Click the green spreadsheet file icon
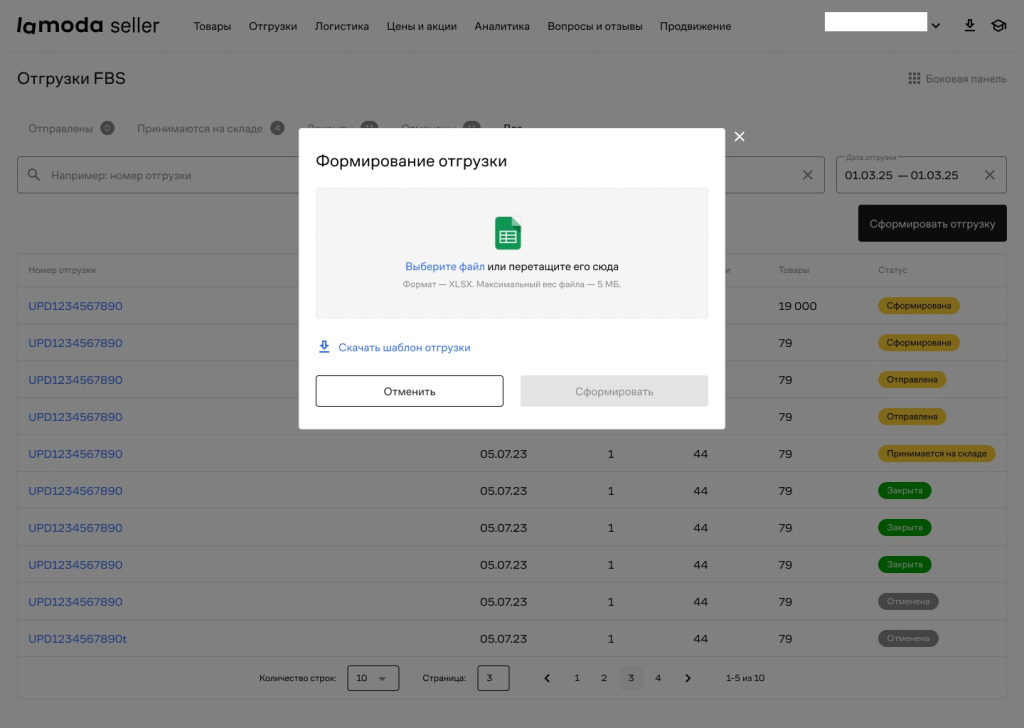The height and width of the screenshot is (728, 1024). 508,233
